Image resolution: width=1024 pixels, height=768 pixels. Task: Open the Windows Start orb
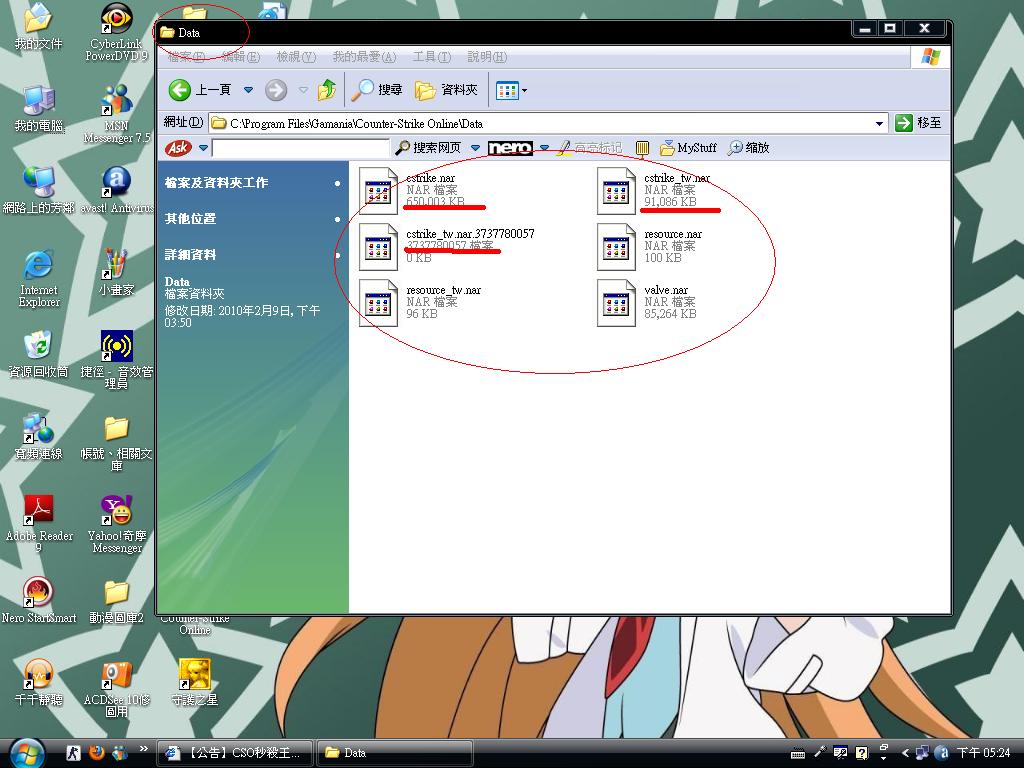(27, 752)
